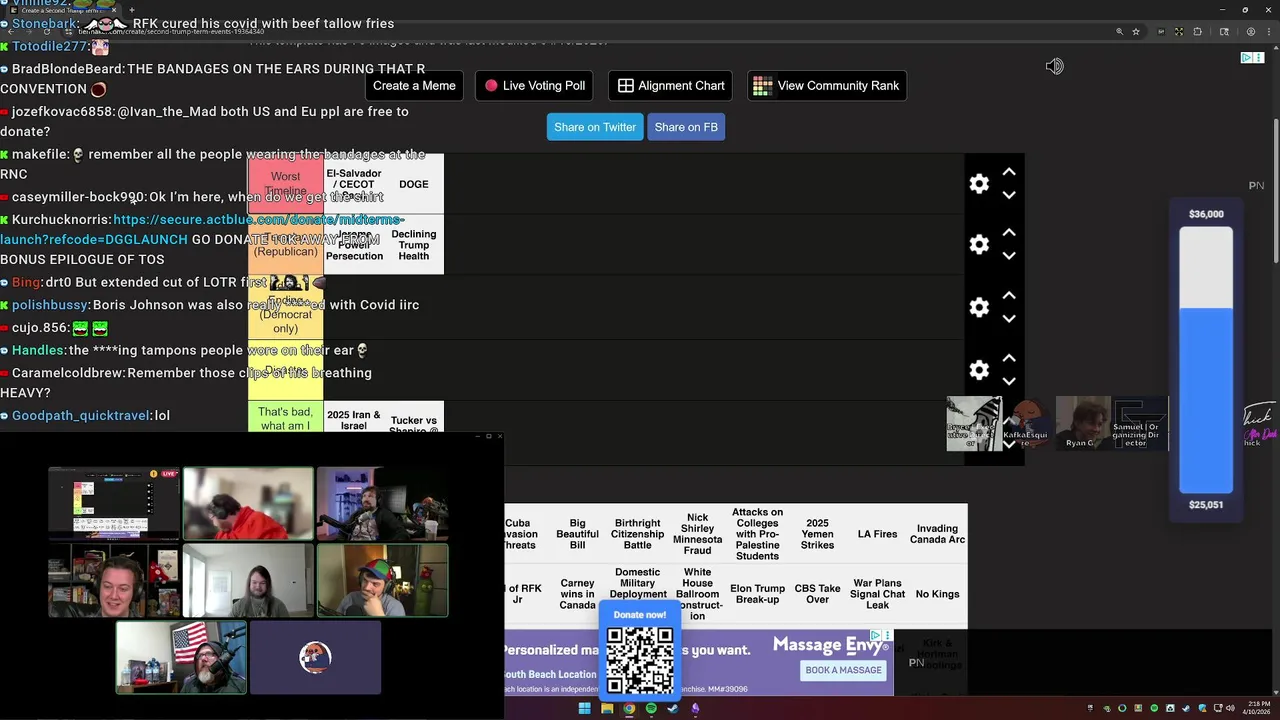Open the Windows Start menu
The image size is (1280, 720).
tap(584, 709)
